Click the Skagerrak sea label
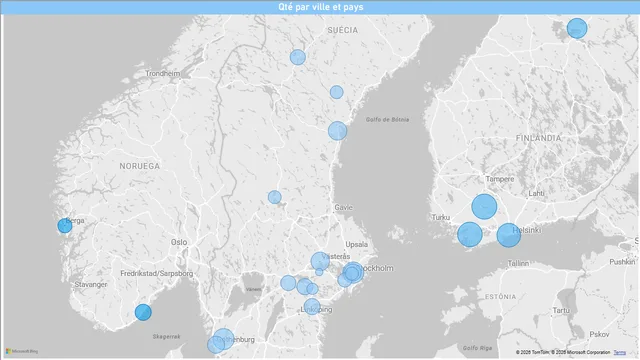640x360 pixels. coord(166,337)
